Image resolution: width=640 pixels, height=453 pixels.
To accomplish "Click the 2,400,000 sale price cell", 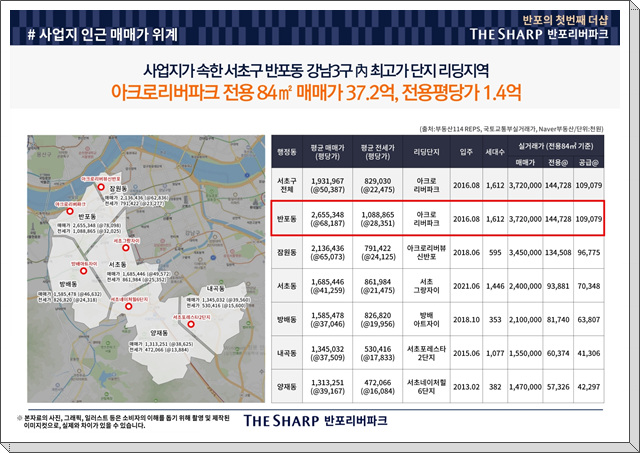I will pyautogui.click(x=525, y=286).
